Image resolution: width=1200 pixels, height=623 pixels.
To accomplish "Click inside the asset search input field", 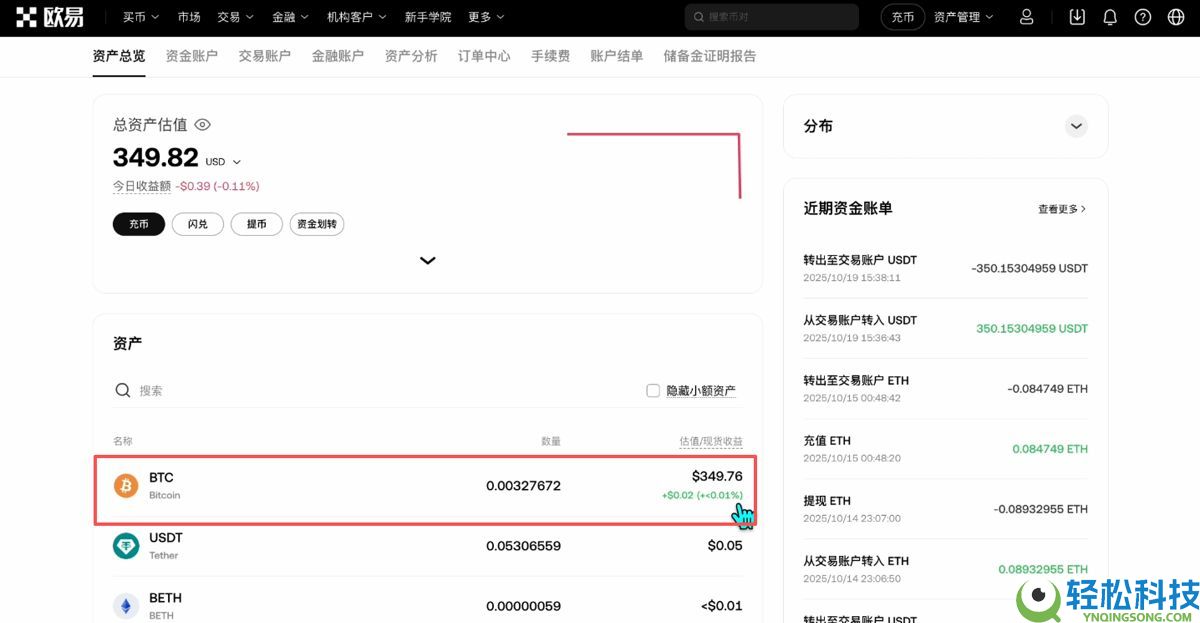I will click(x=200, y=390).
